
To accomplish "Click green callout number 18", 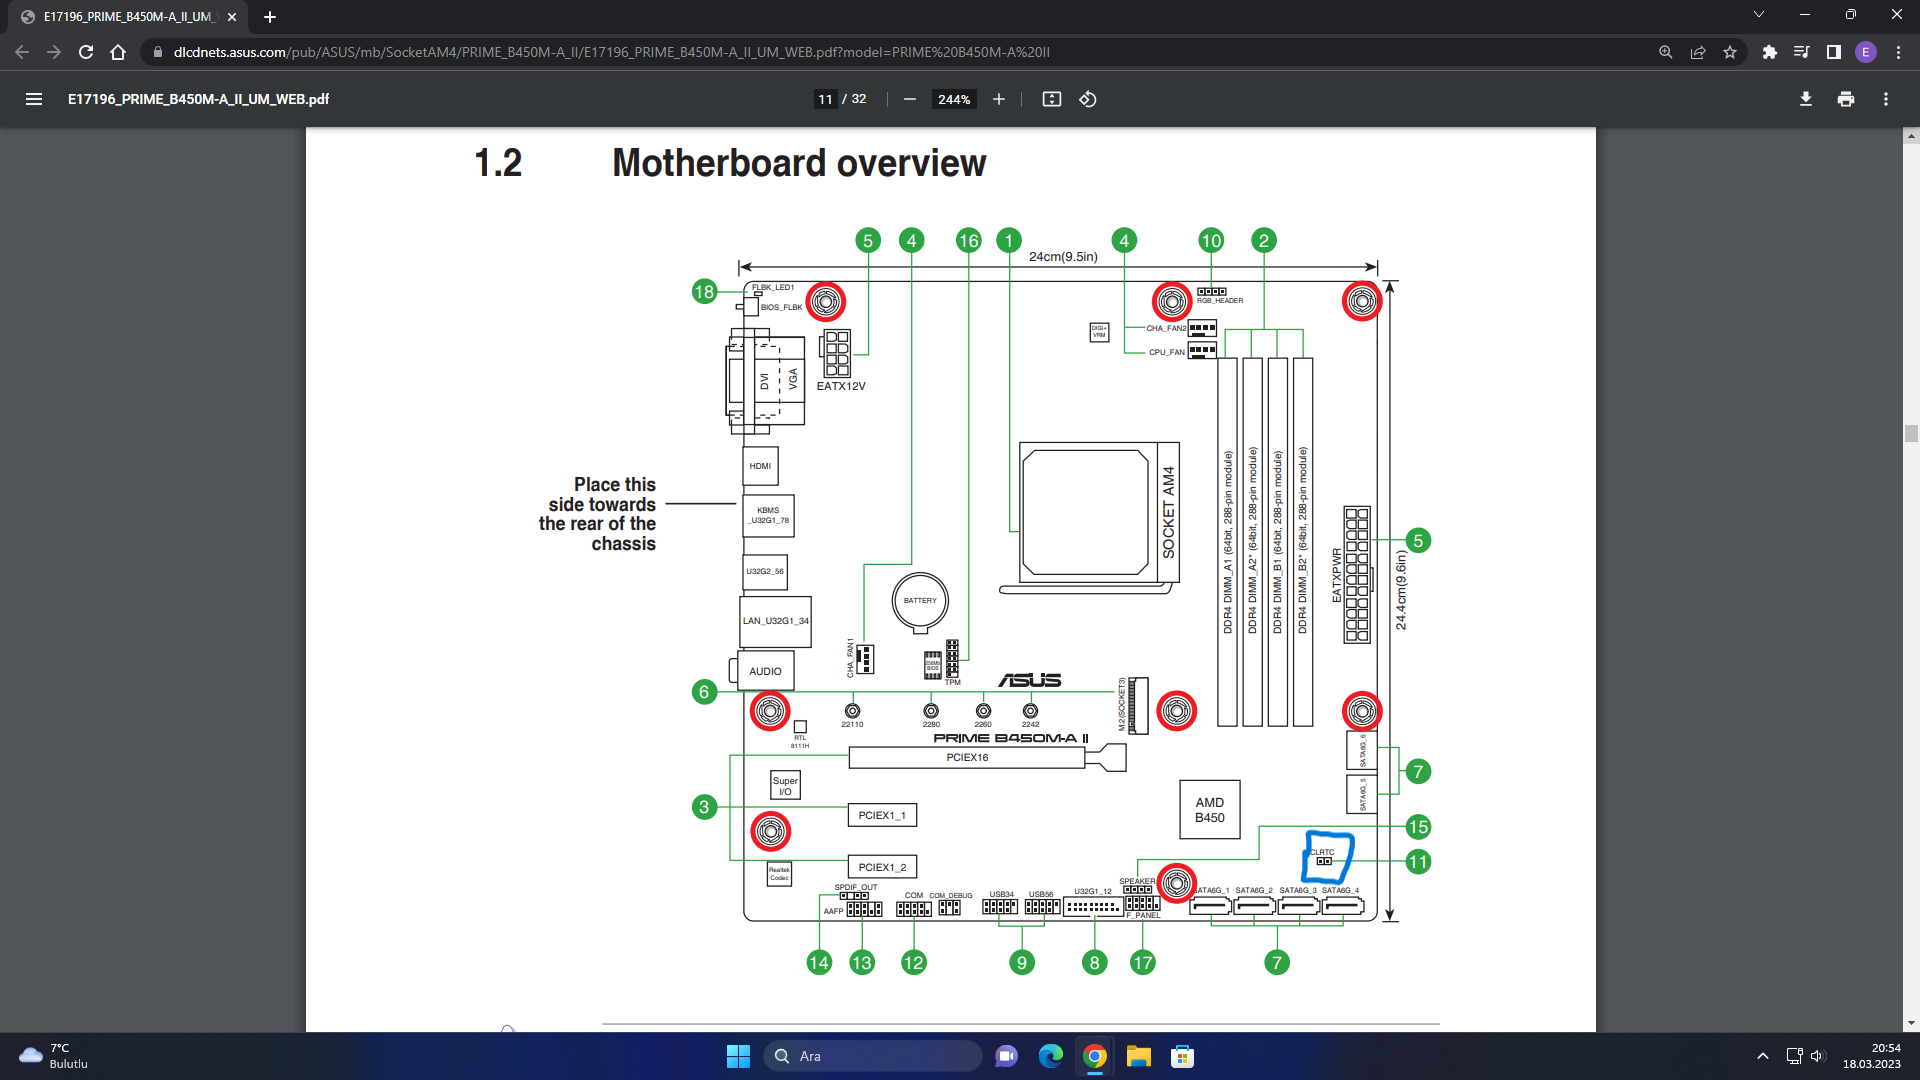I will click(704, 291).
